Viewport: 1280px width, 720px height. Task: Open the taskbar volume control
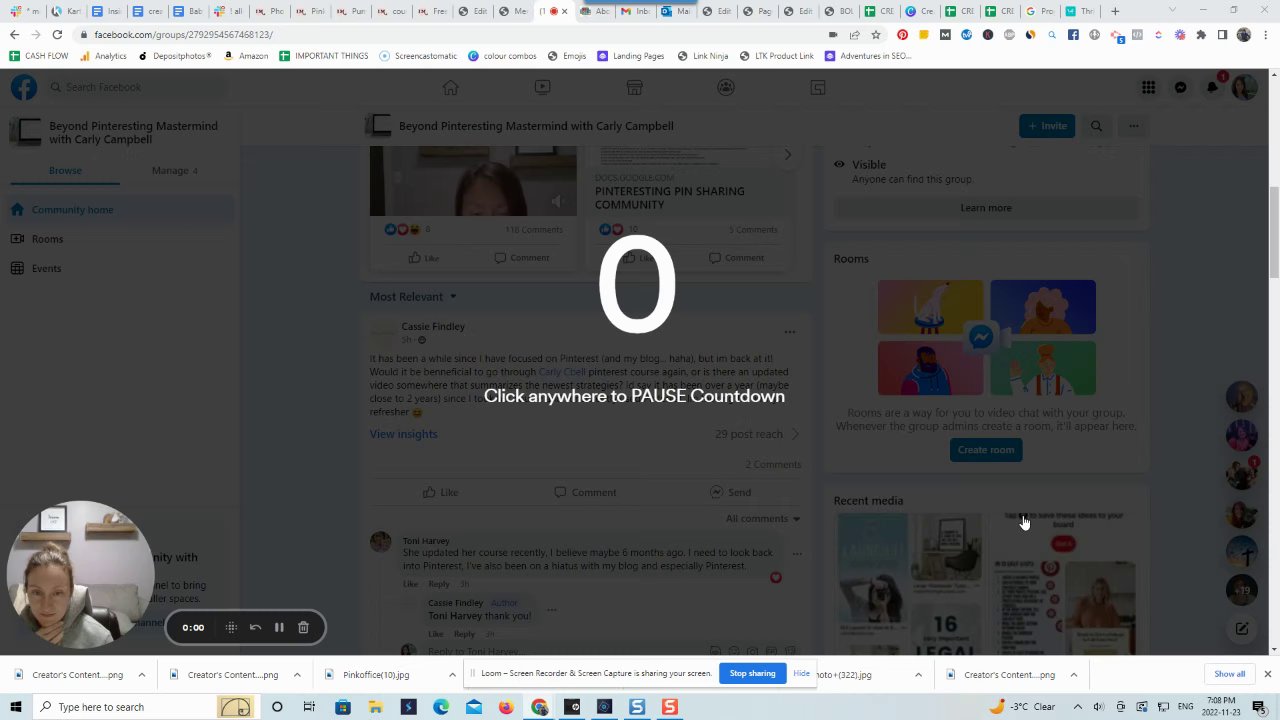[1098, 707]
